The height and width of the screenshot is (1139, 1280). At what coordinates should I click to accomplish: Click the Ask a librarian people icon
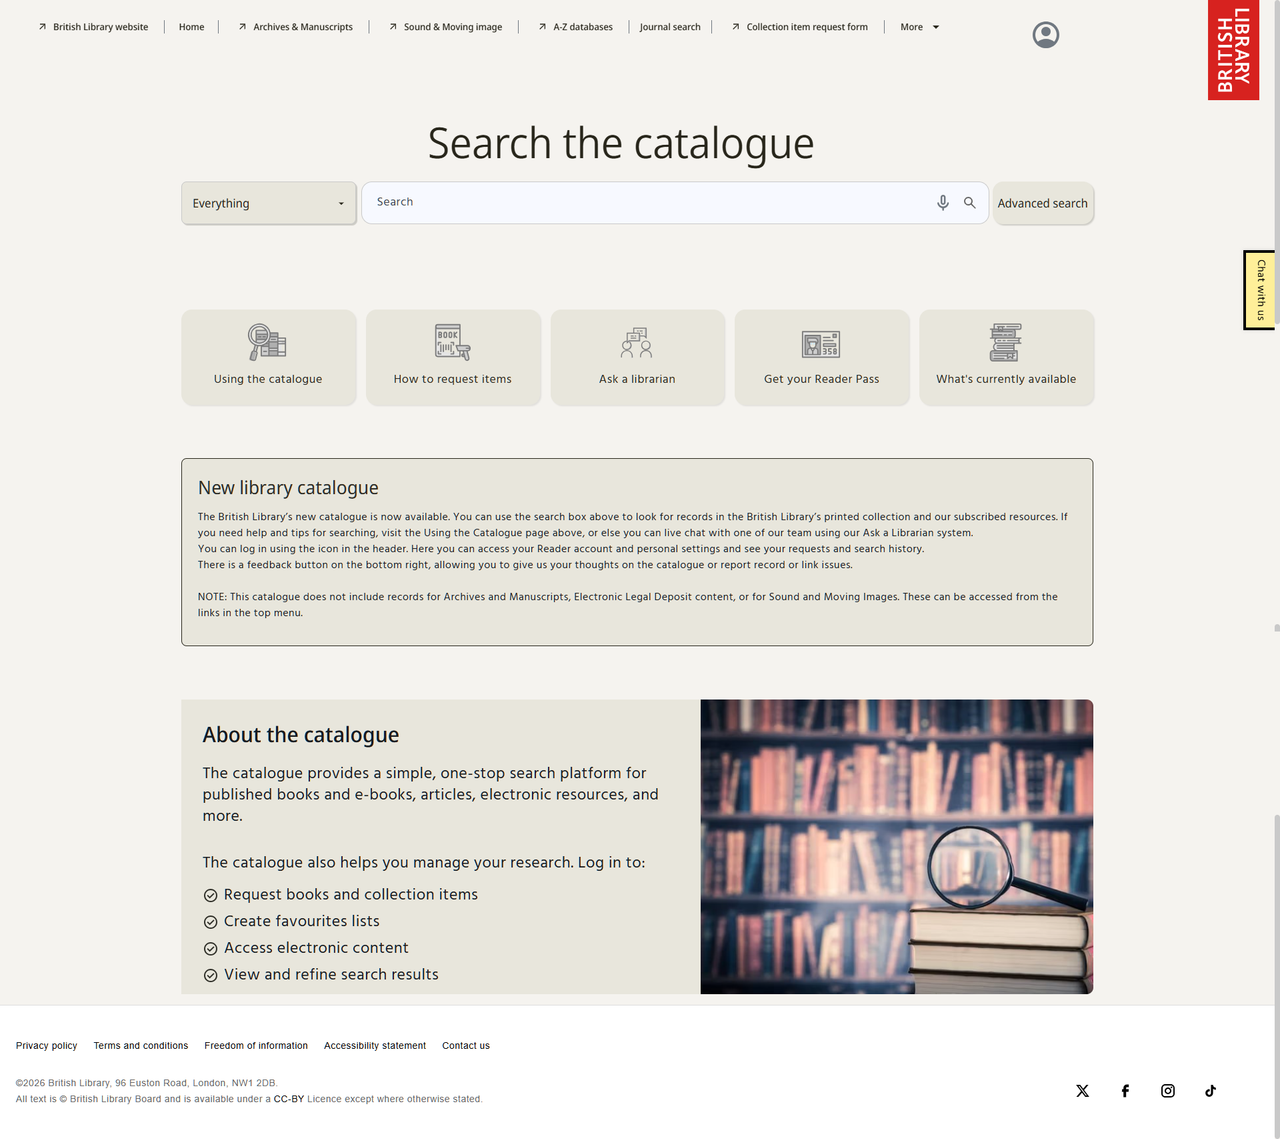637,343
